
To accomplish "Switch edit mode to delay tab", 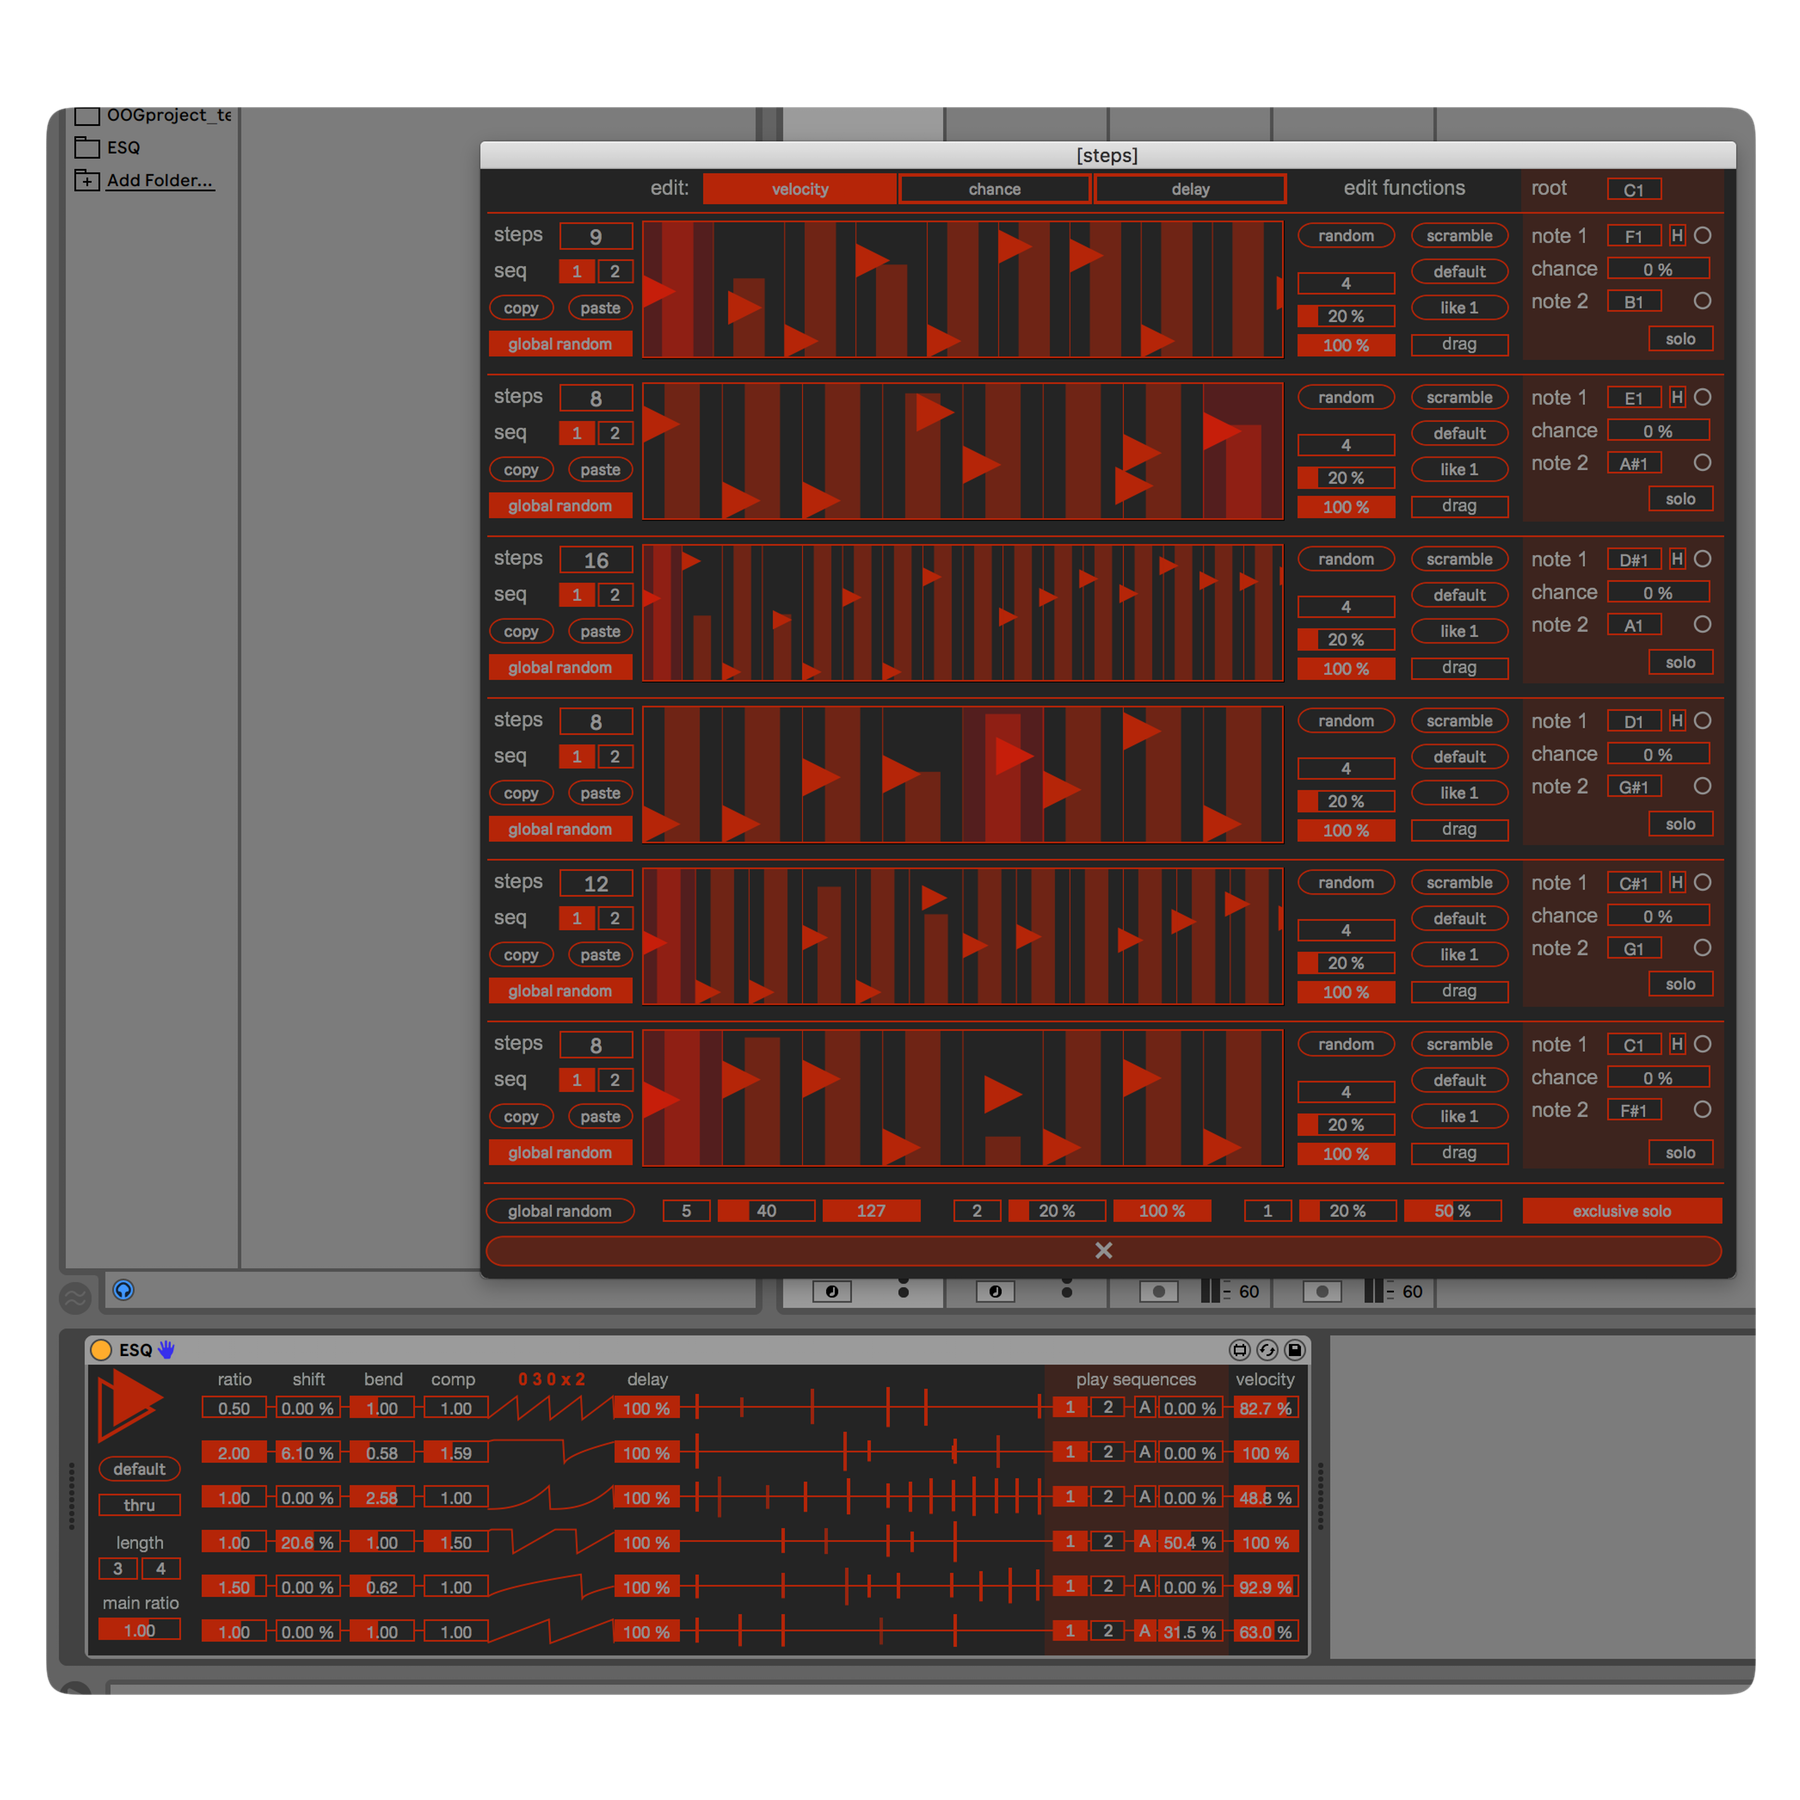I will point(1190,189).
